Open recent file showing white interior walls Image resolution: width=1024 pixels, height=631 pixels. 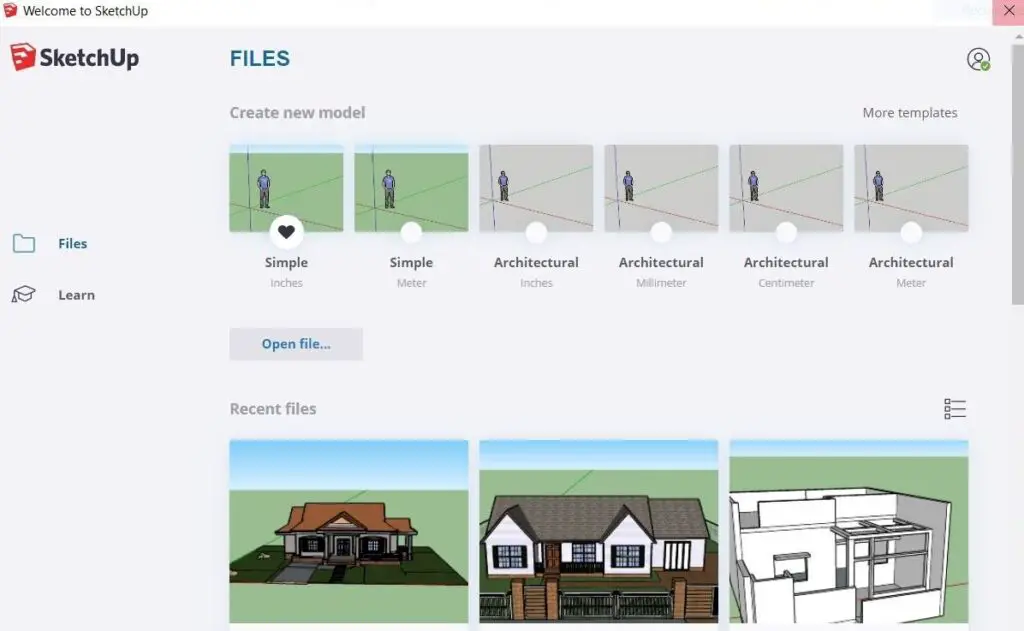(849, 532)
